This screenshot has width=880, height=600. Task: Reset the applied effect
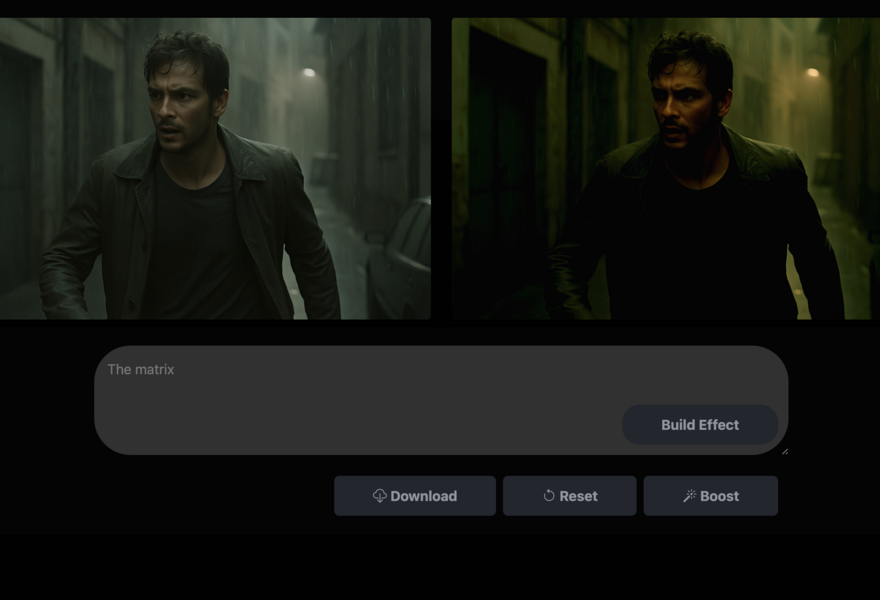coord(570,496)
